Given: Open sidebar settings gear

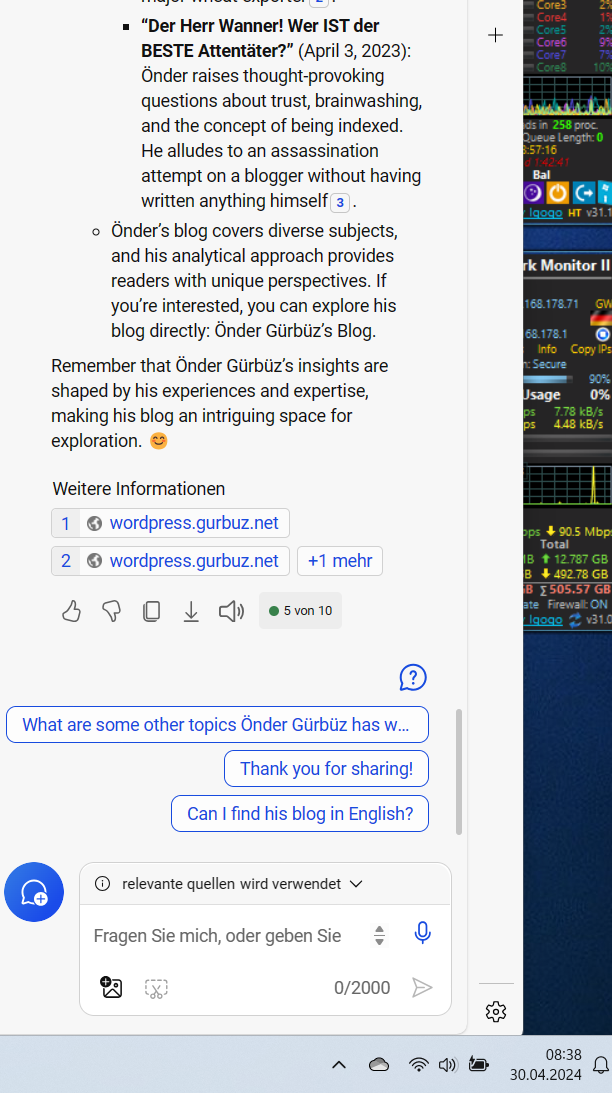Looking at the screenshot, I should click(495, 1012).
